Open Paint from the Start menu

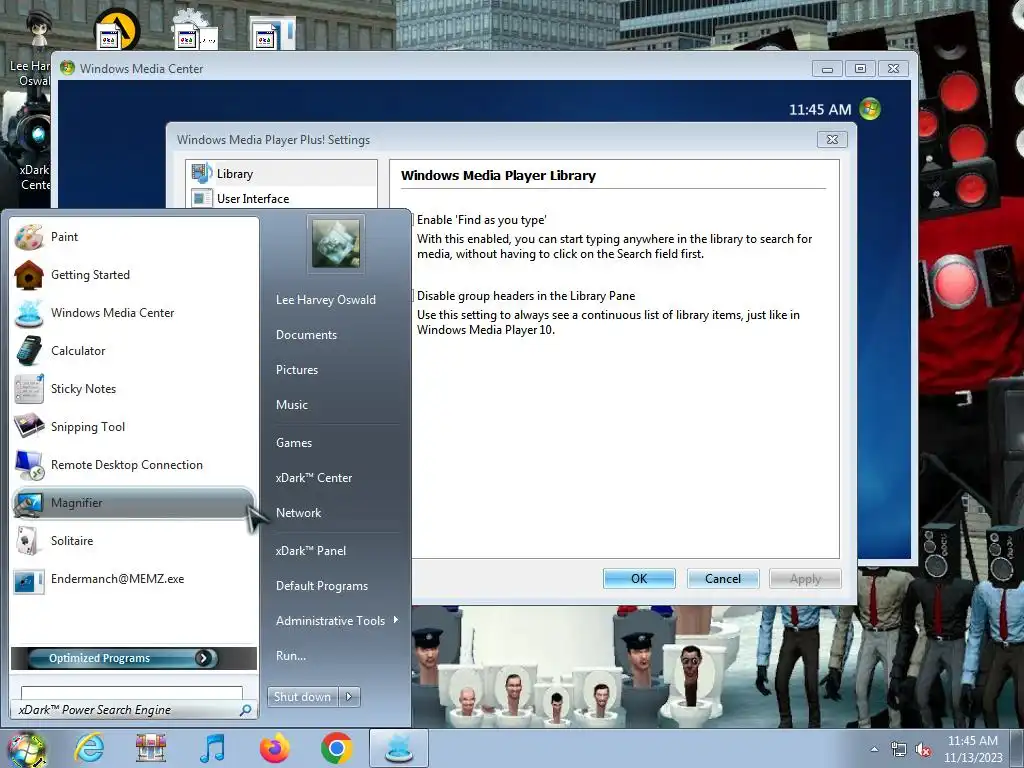[x=134, y=237]
